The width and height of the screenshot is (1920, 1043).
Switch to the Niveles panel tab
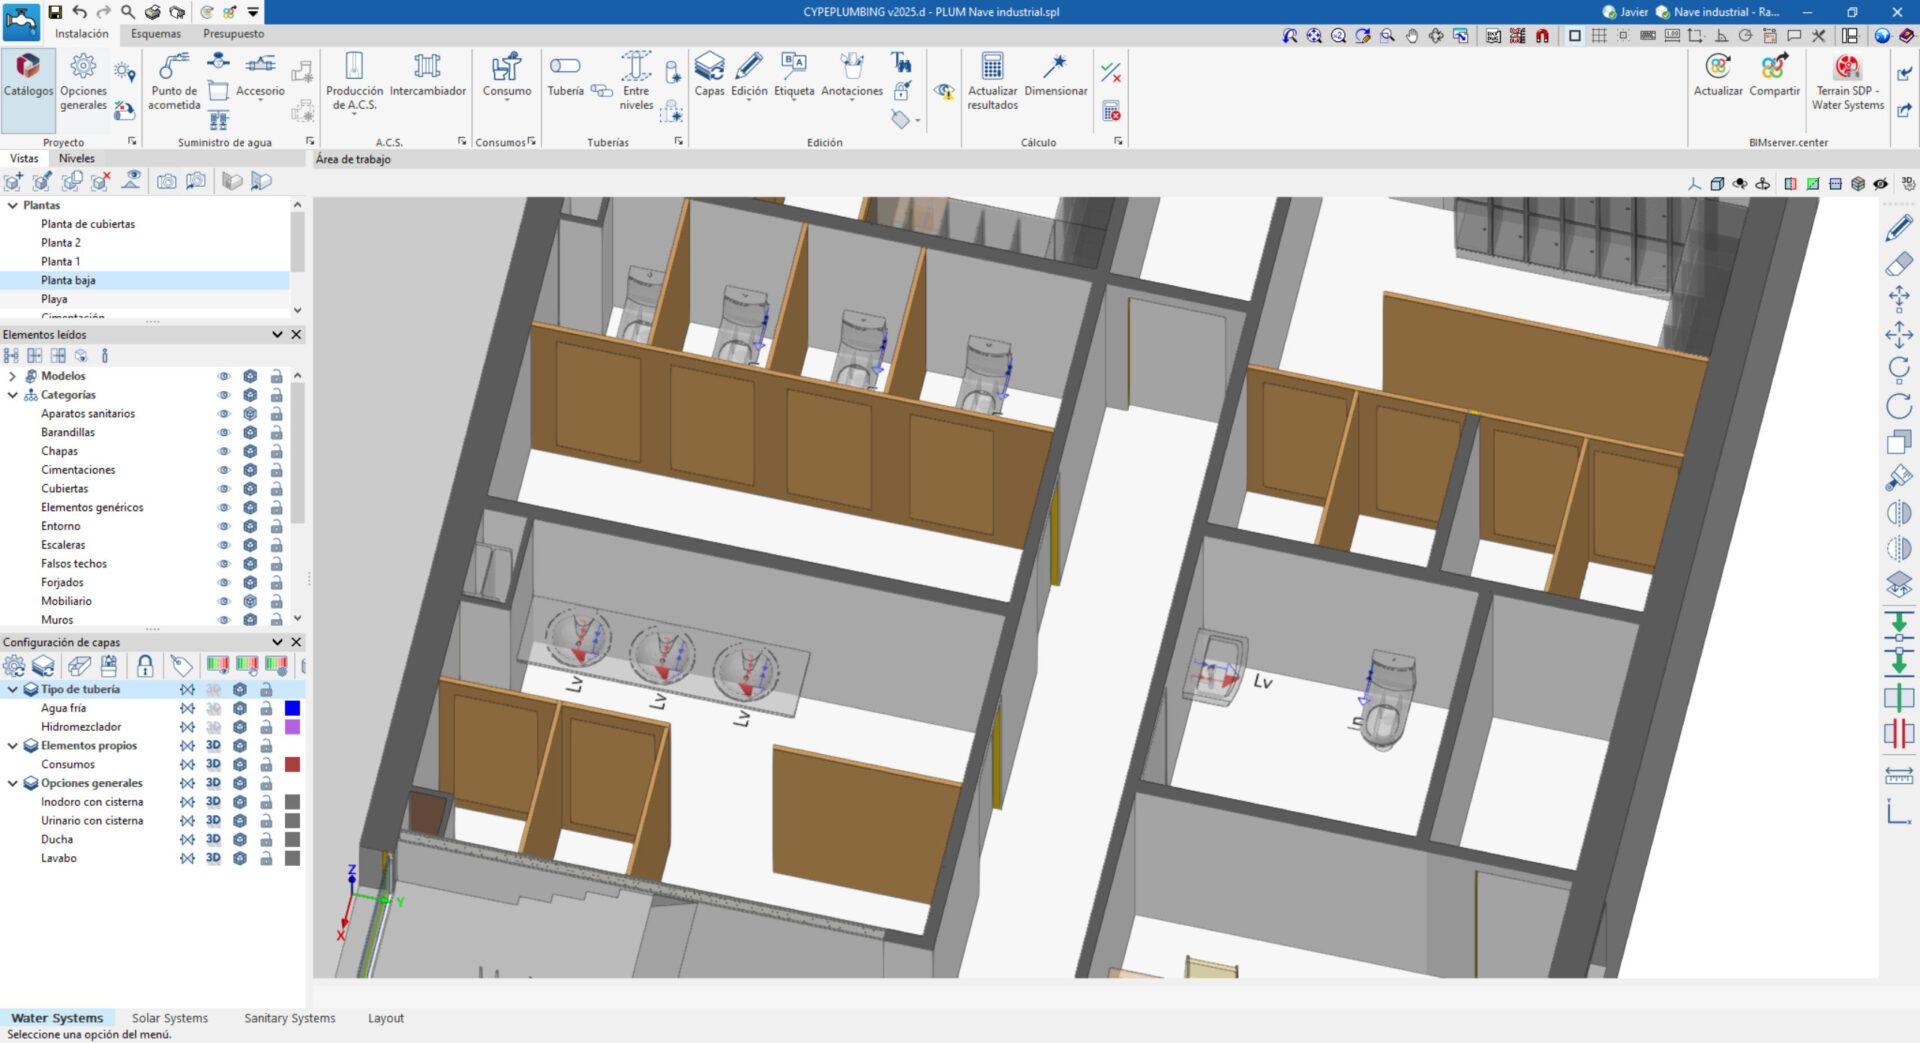coord(76,158)
